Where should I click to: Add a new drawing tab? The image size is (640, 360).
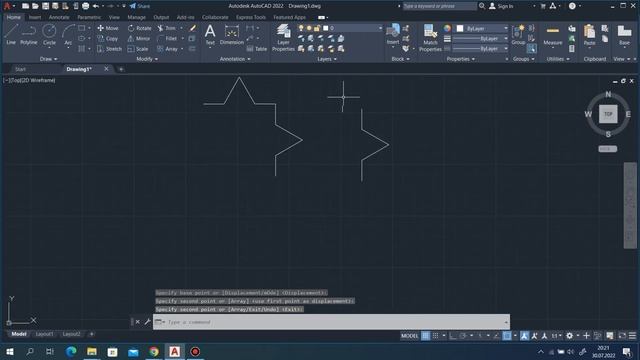(x=121, y=69)
